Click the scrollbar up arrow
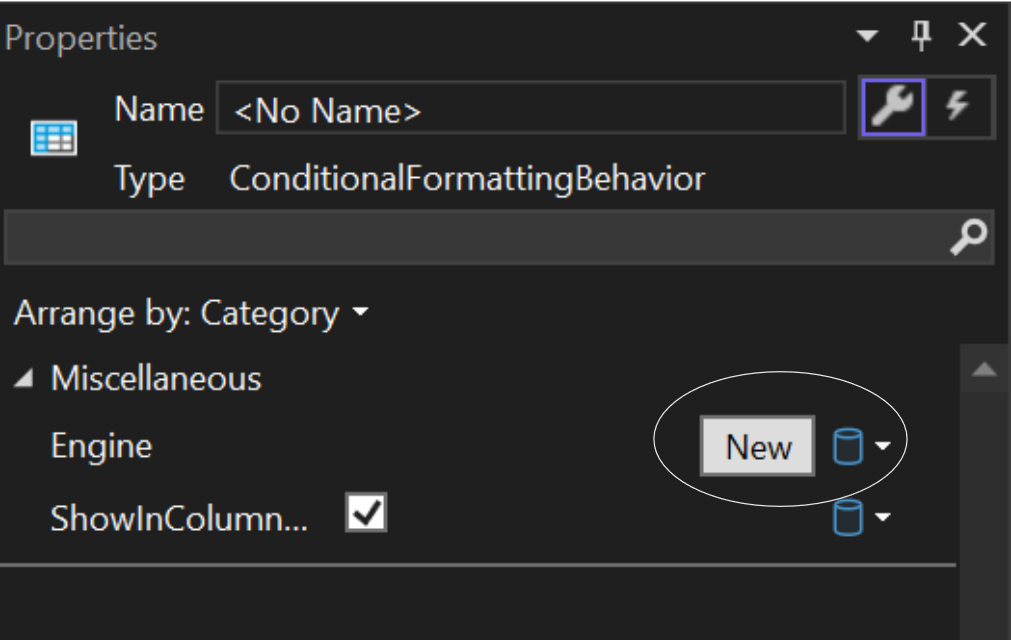 [984, 370]
